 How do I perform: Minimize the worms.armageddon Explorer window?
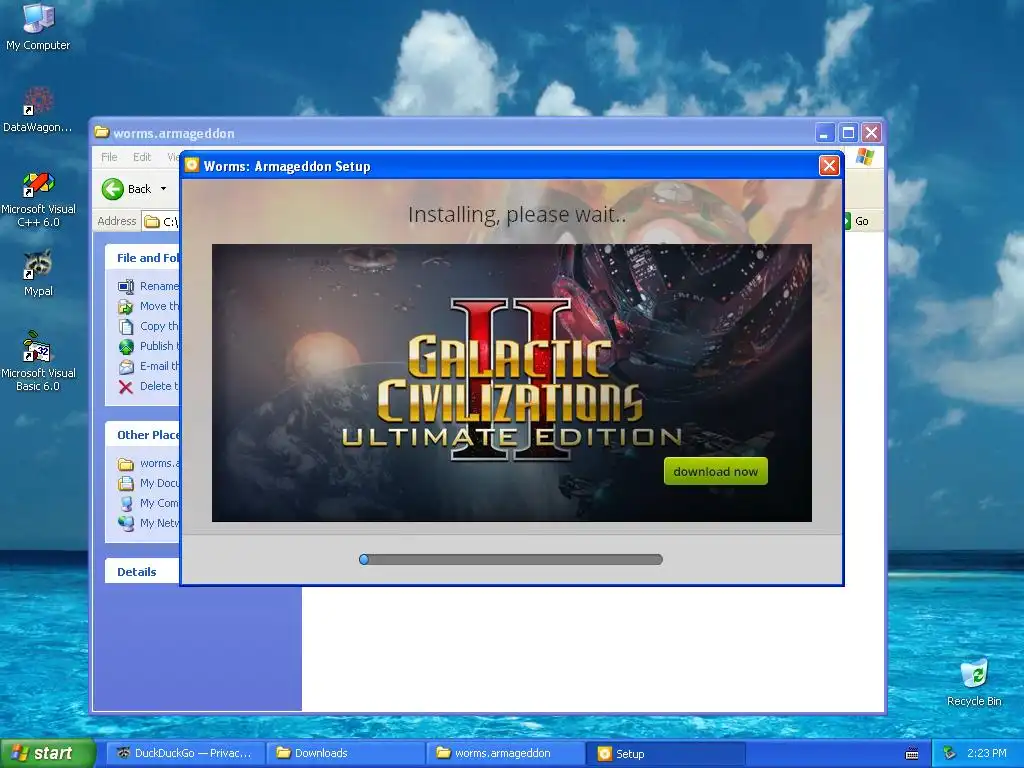[825, 133]
